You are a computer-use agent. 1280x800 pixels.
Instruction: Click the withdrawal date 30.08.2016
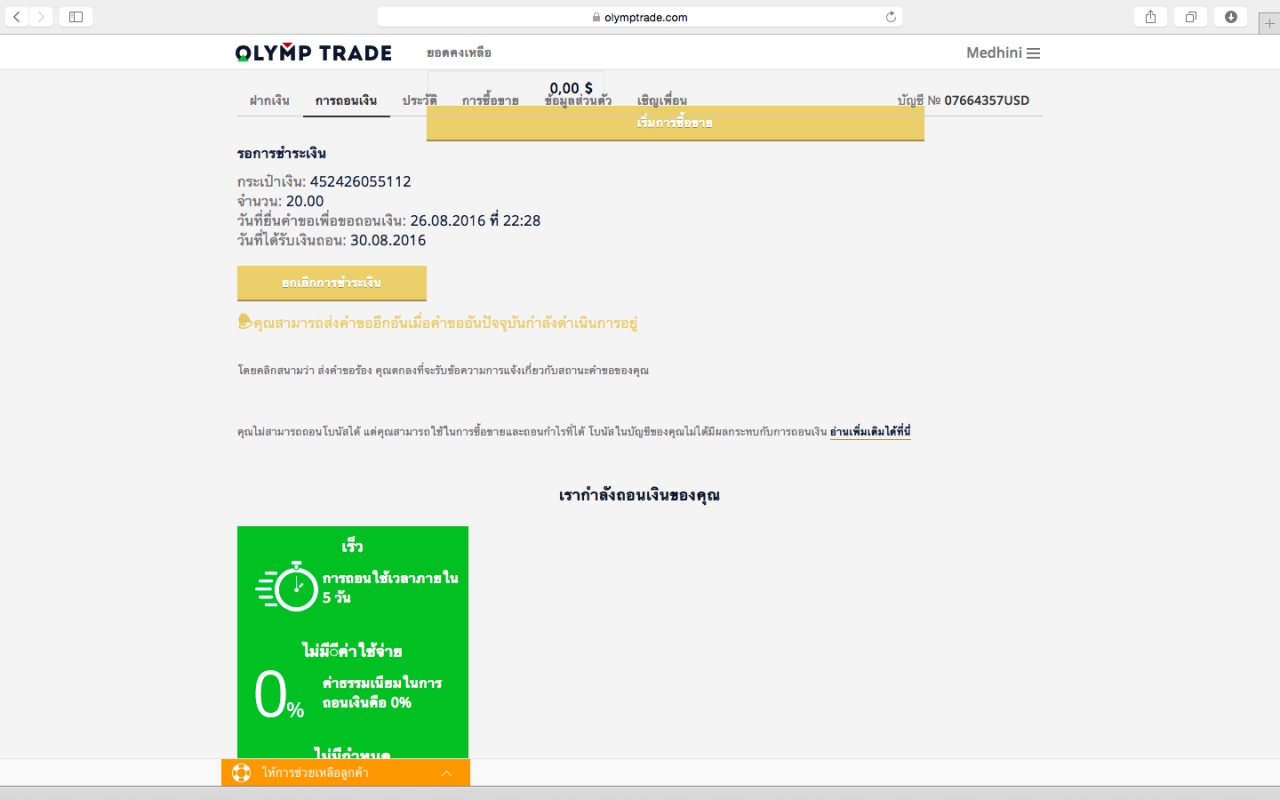click(x=388, y=241)
